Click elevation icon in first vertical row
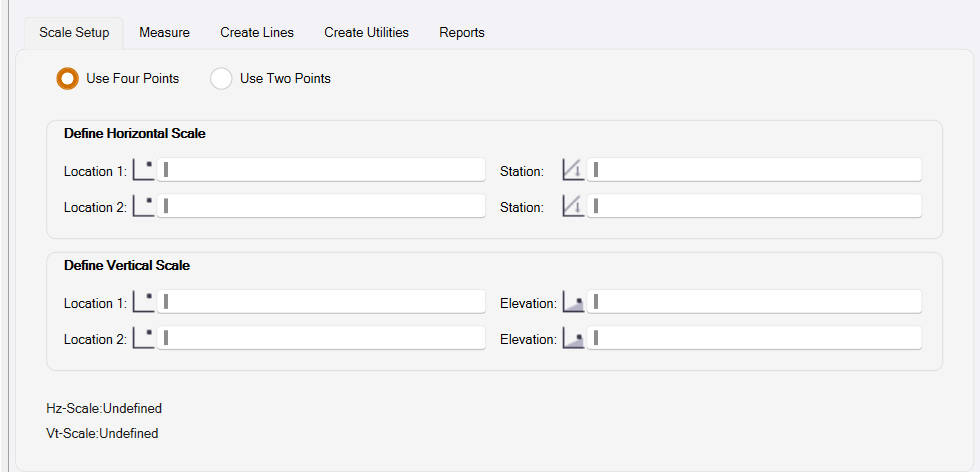The image size is (980, 472). point(573,302)
